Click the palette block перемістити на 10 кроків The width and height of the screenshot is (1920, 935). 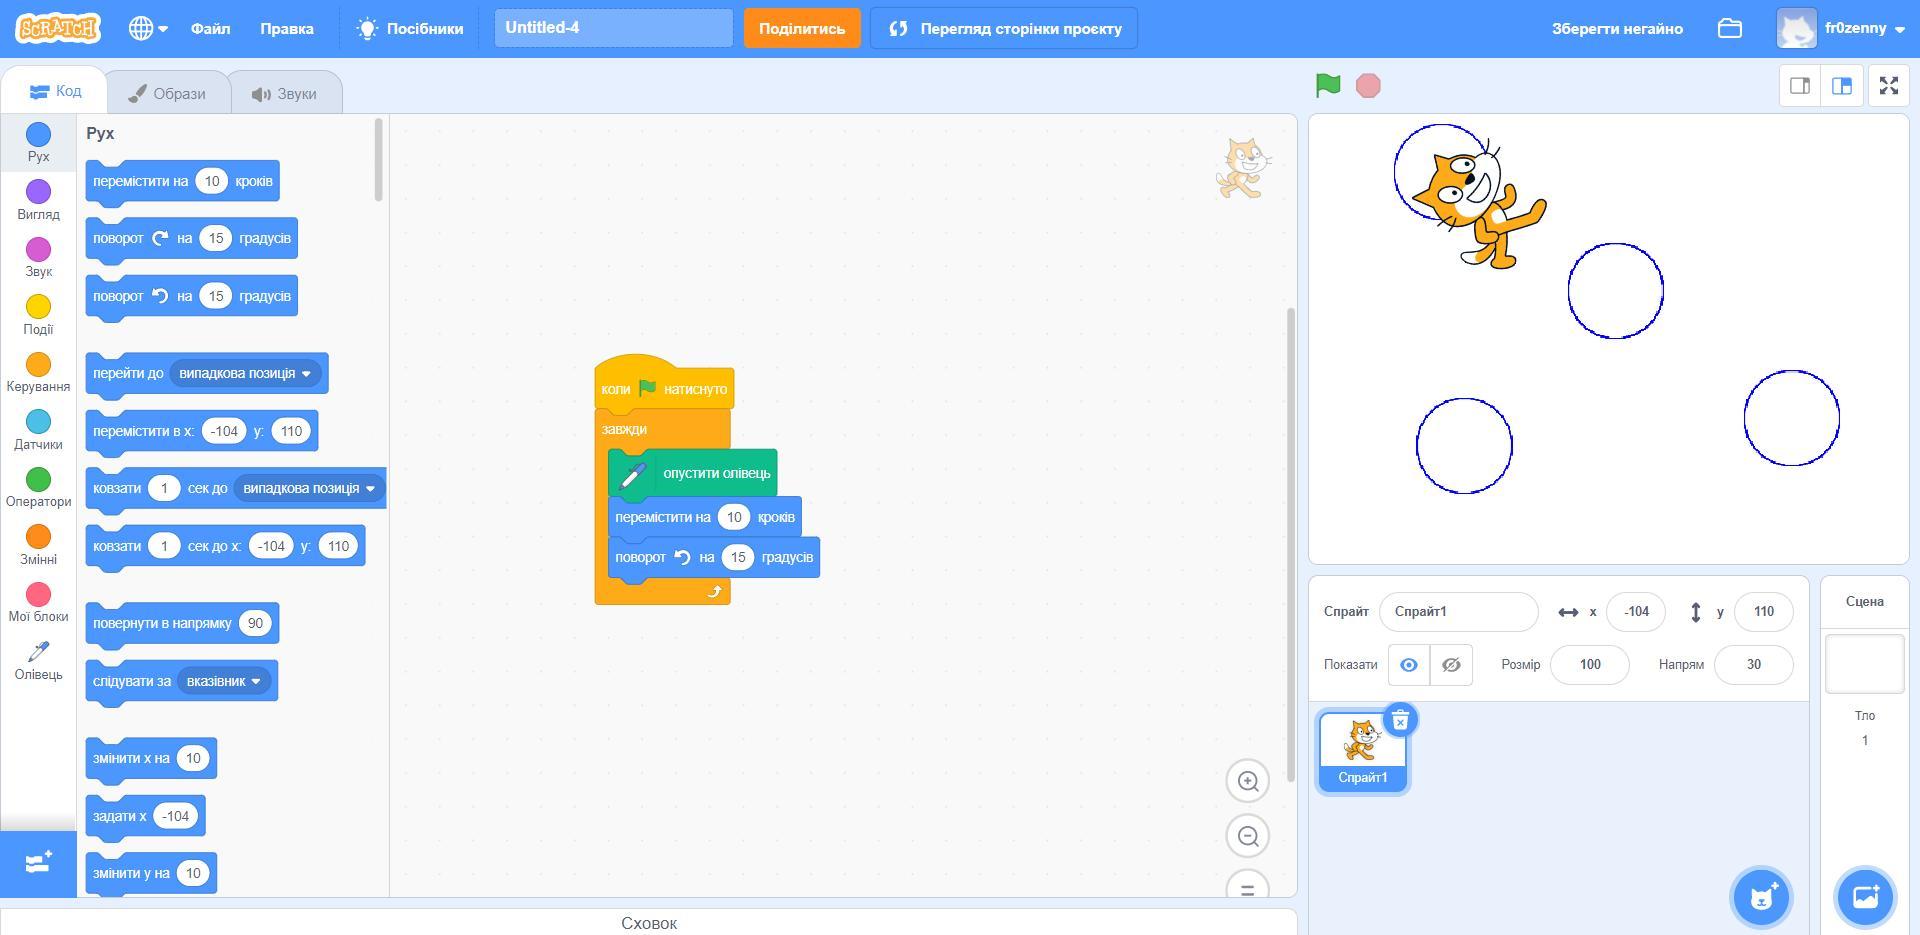click(182, 181)
